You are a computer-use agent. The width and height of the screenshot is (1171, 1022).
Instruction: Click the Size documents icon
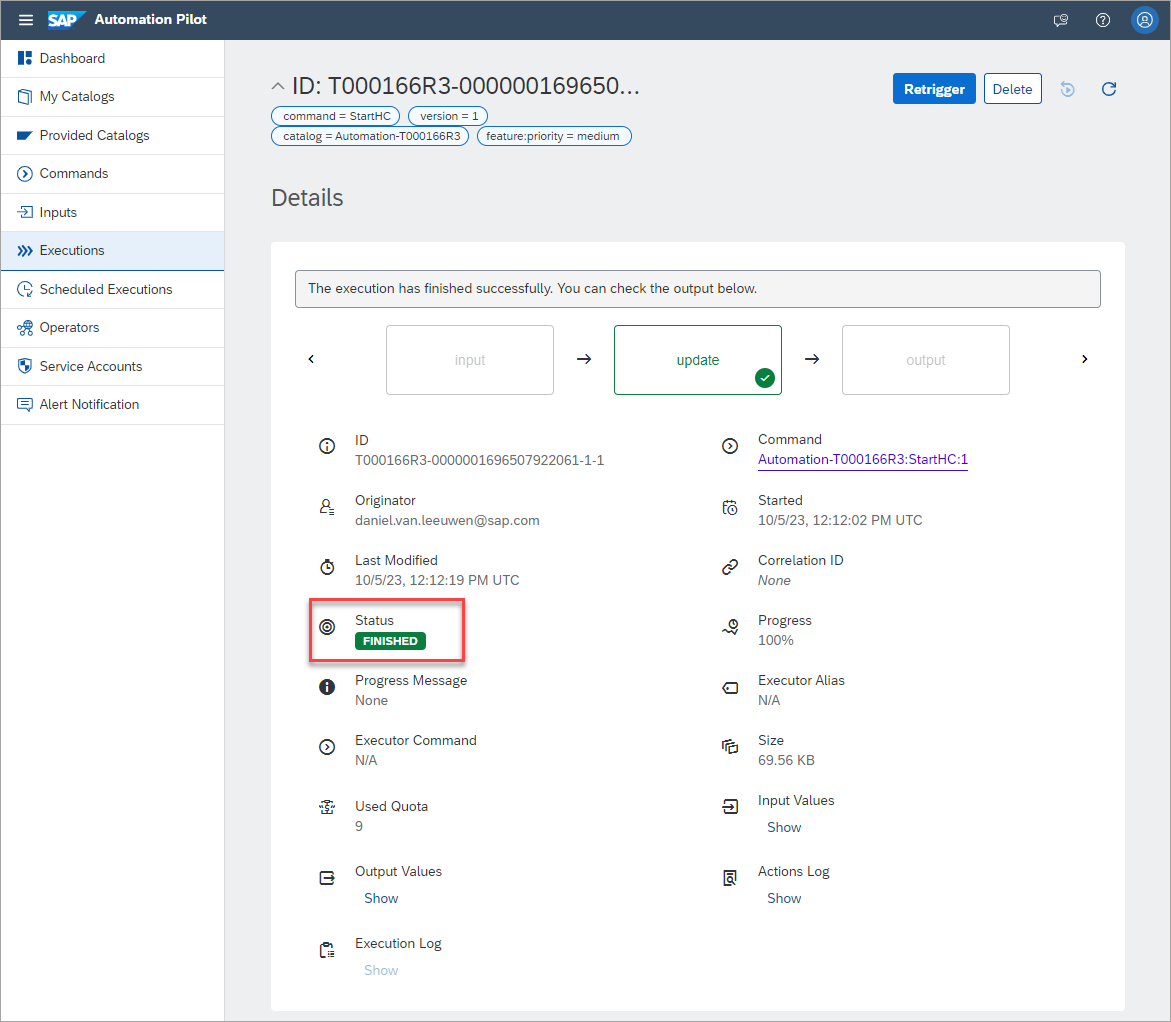[730, 746]
